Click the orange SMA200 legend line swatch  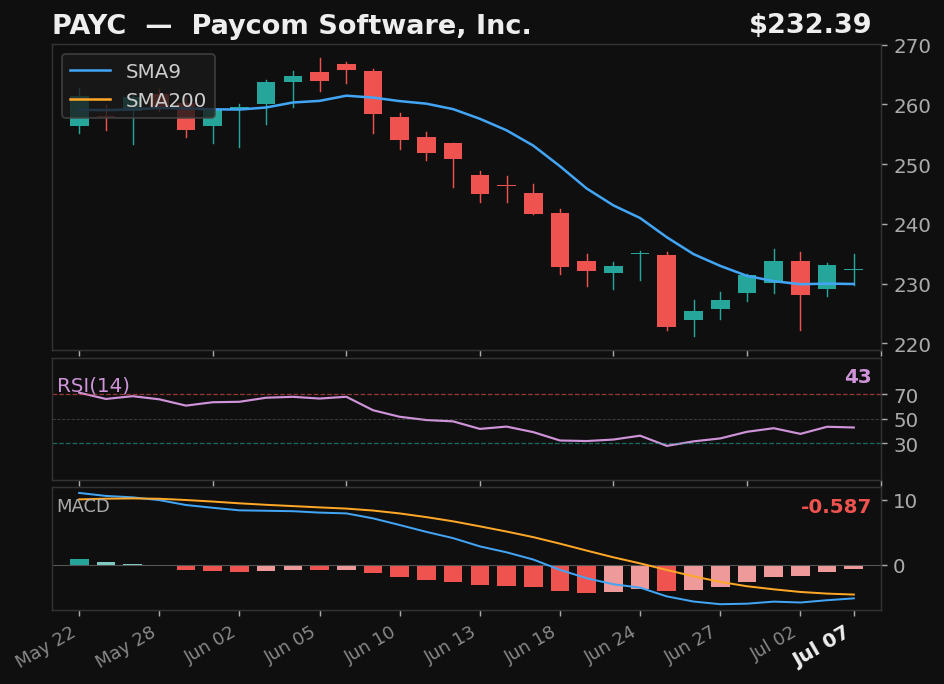(90, 100)
